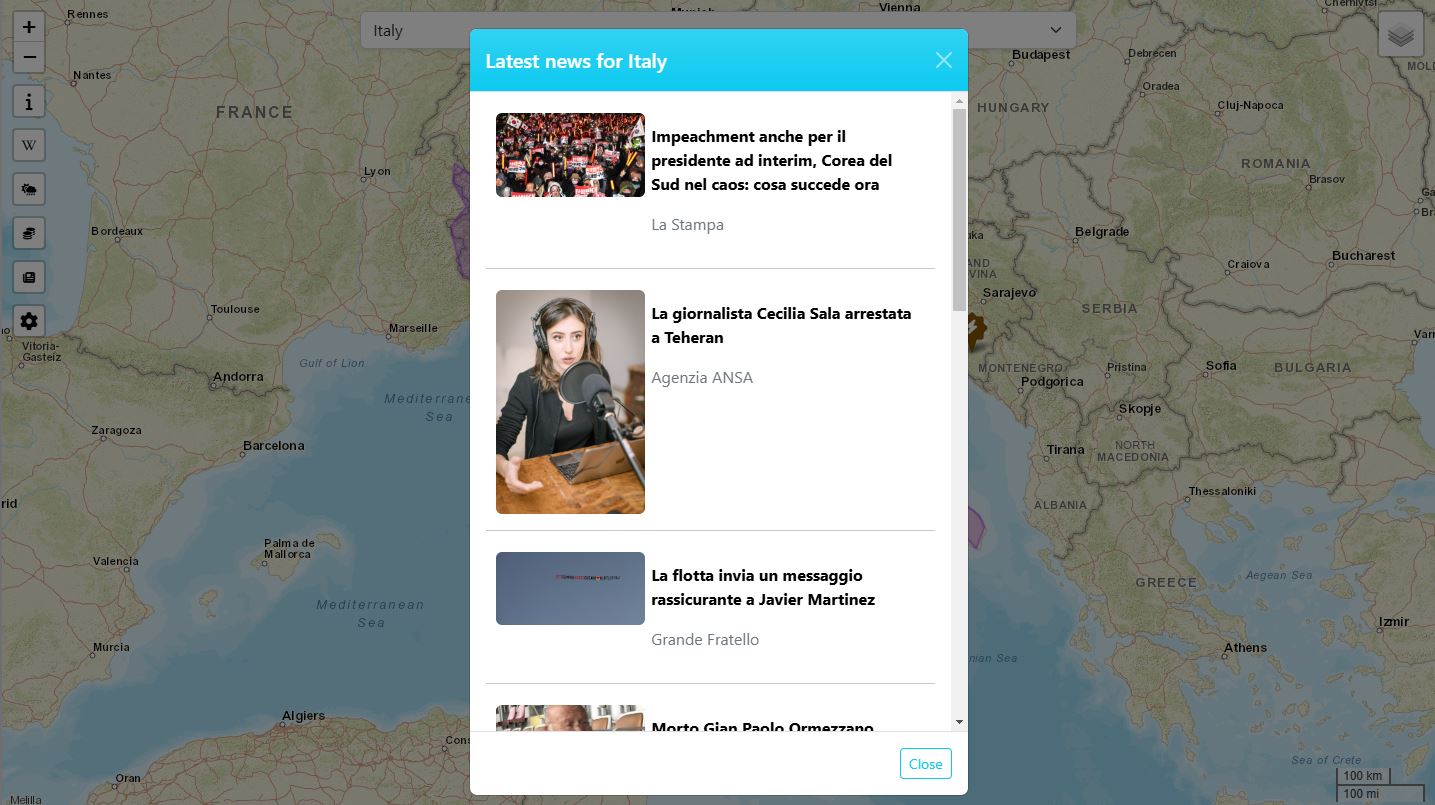This screenshot has height=805, width=1435.
Task: Zoom in on the map
Action: click(29, 28)
